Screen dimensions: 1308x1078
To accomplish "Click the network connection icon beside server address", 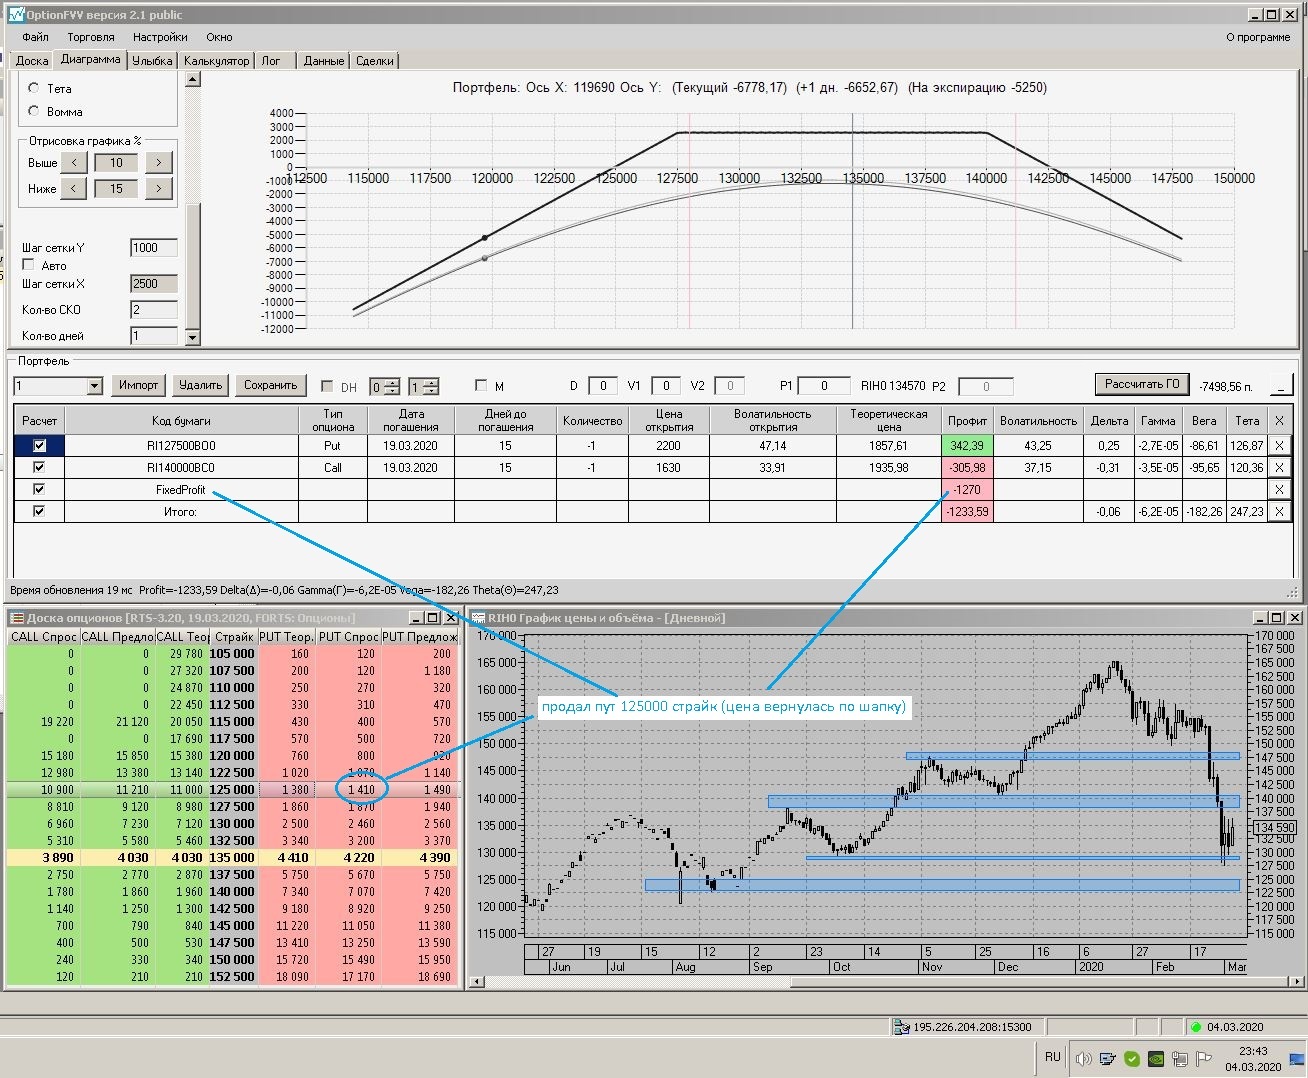I will (x=901, y=1027).
